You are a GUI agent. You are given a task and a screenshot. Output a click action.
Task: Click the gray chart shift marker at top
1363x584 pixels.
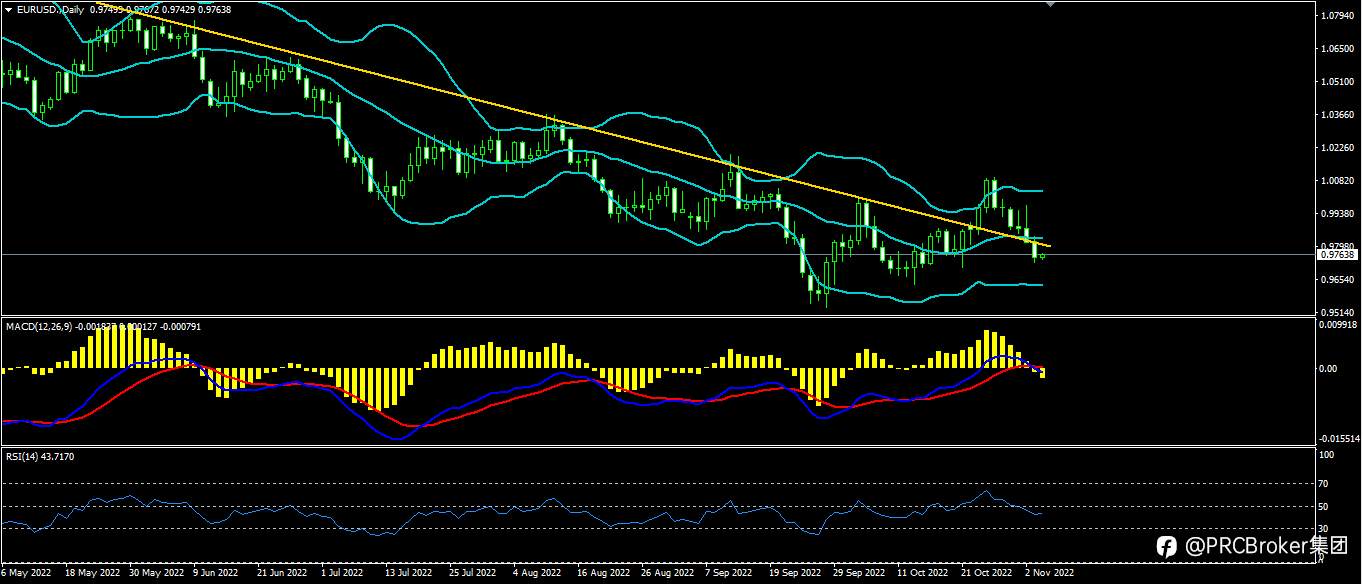point(1049,5)
